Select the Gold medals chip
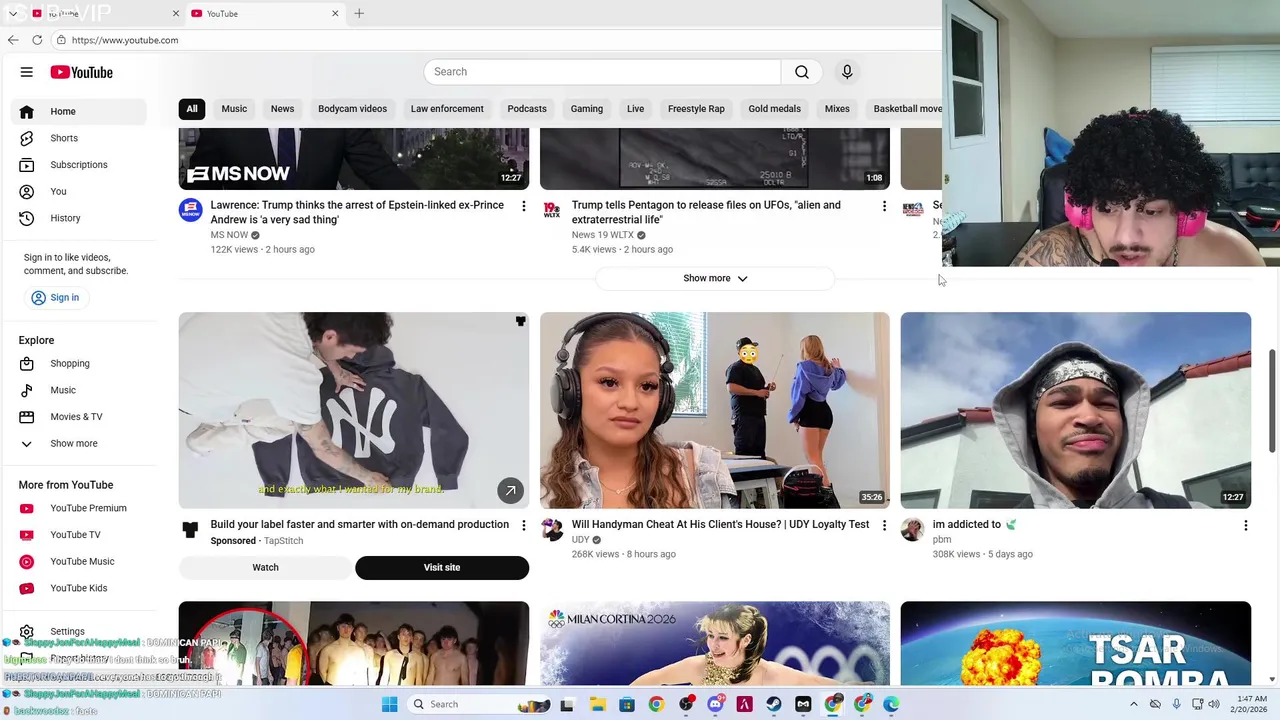 (x=775, y=109)
